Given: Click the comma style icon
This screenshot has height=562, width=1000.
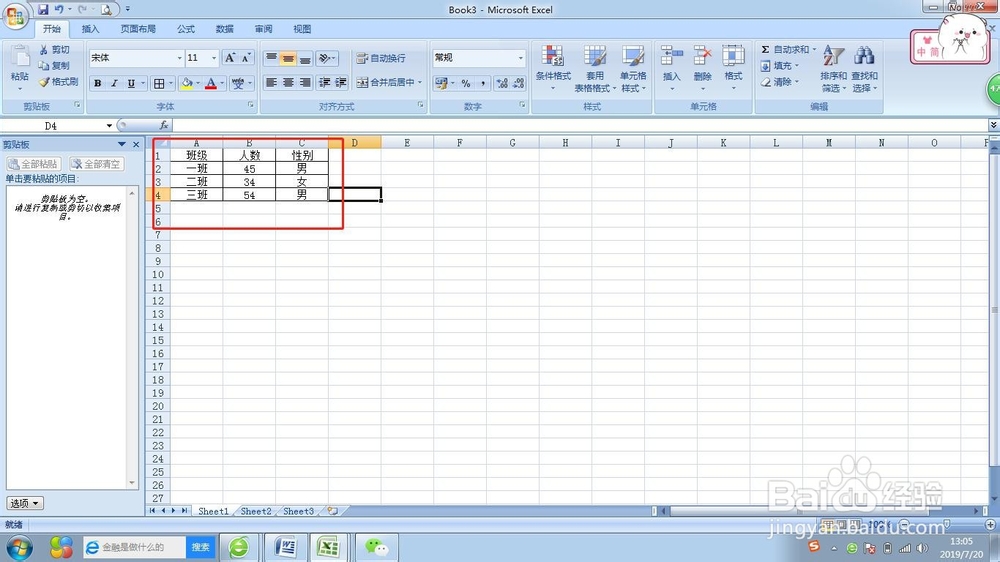Looking at the screenshot, I should [483, 83].
